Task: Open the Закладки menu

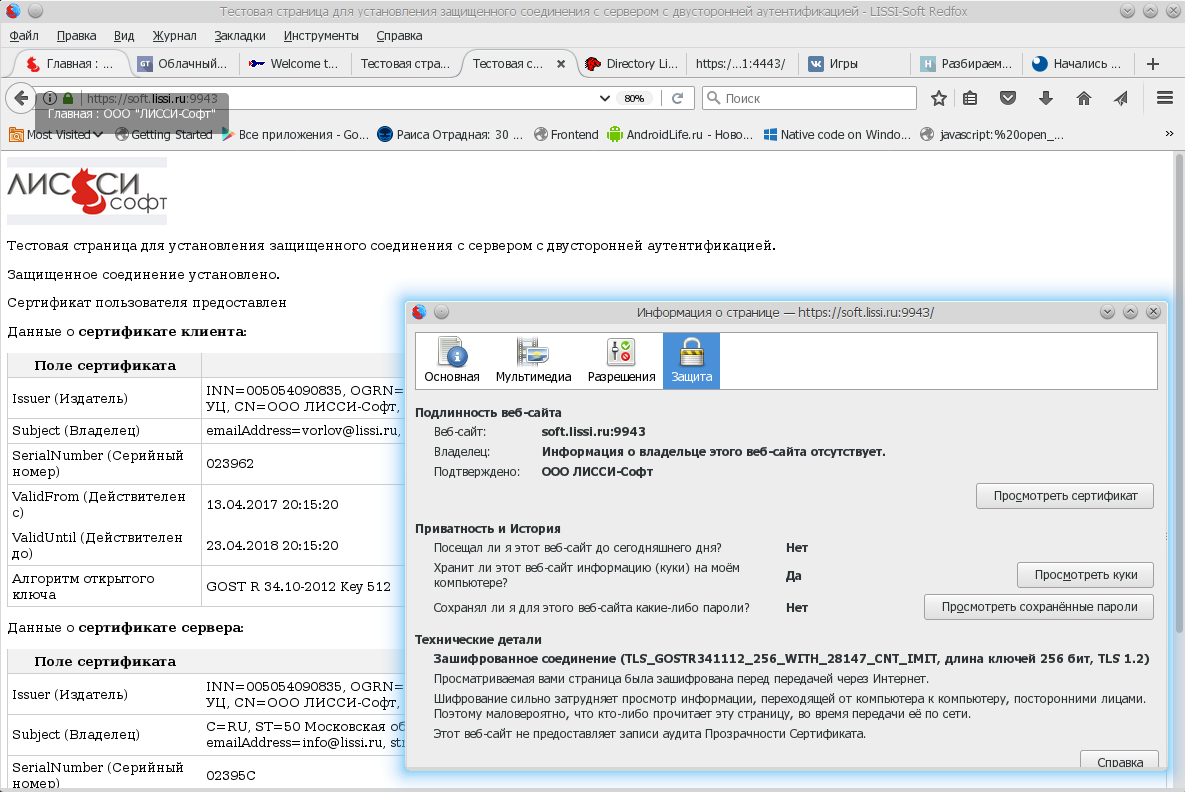Action: [x=240, y=36]
